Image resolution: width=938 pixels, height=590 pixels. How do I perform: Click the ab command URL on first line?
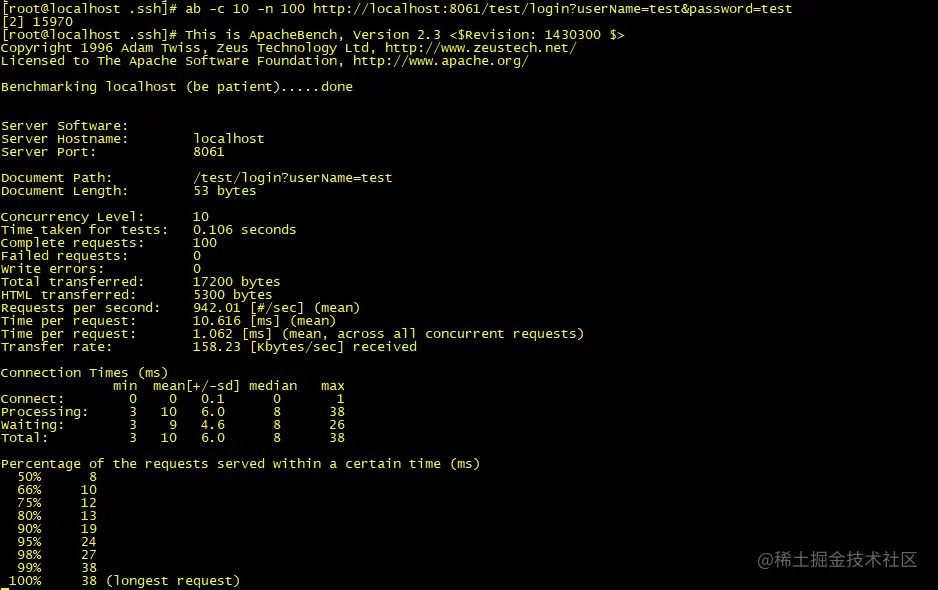tap(552, 9)
